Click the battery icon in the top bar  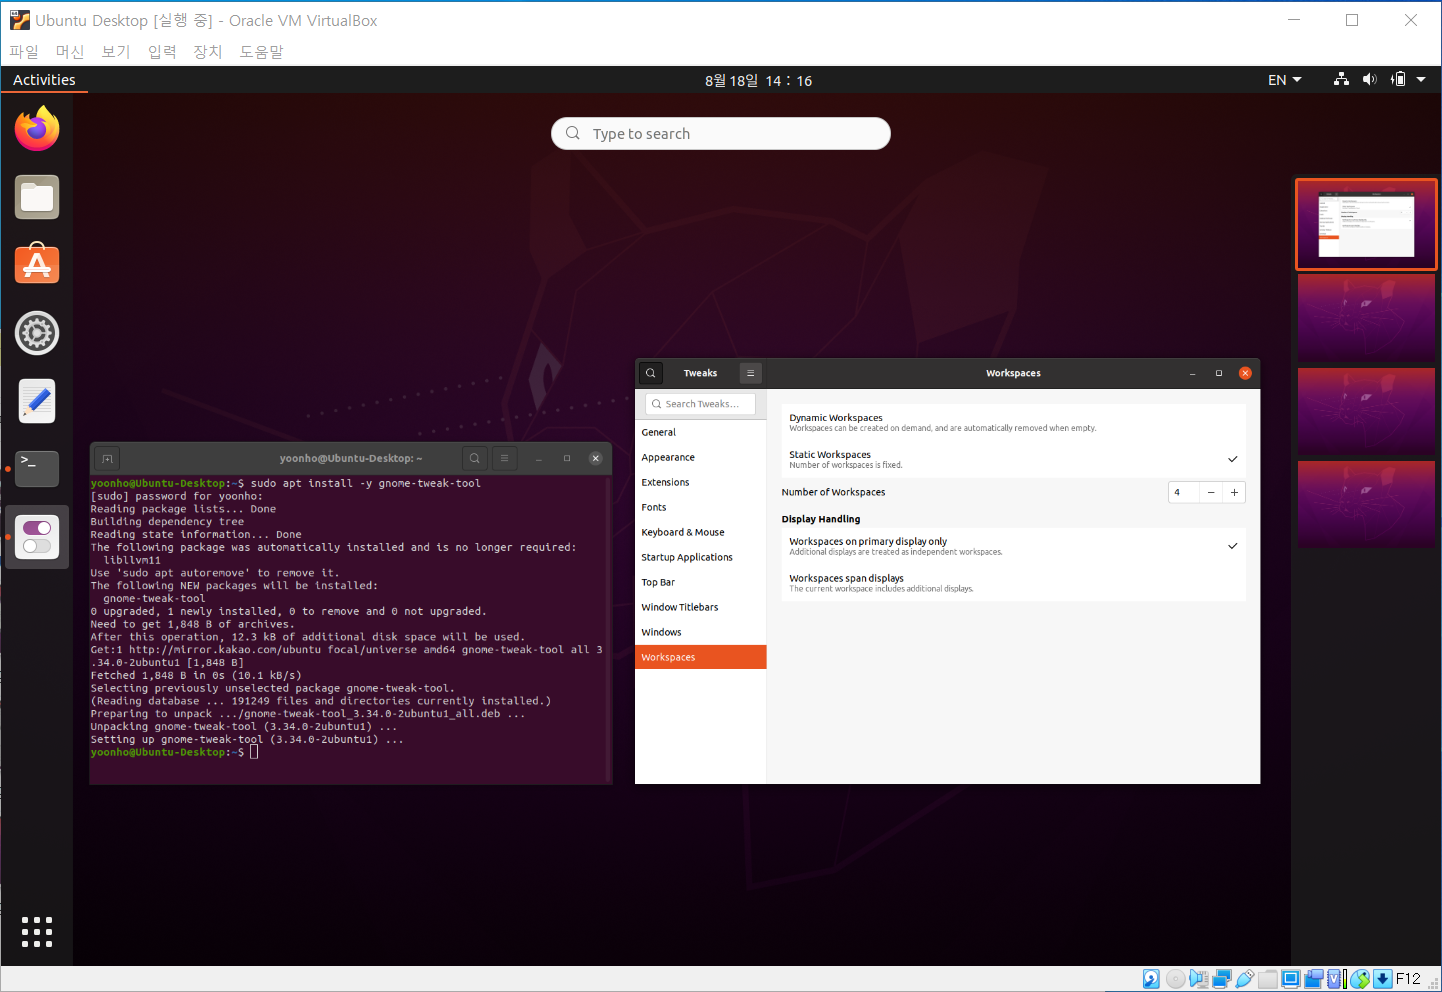point(1398,80)
